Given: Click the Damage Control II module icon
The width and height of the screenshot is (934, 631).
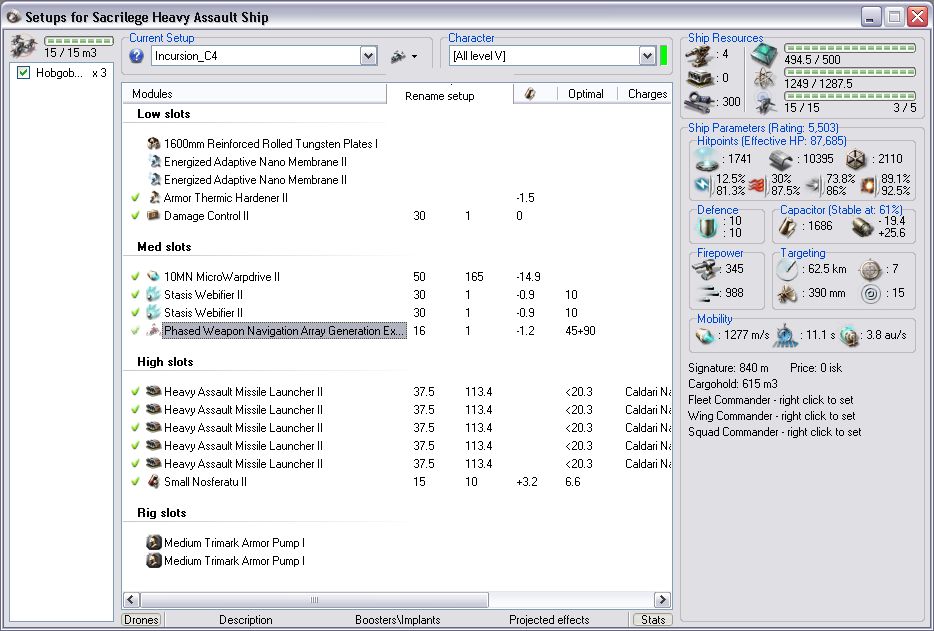Looking at the screenshot, I should click(154, 216).
